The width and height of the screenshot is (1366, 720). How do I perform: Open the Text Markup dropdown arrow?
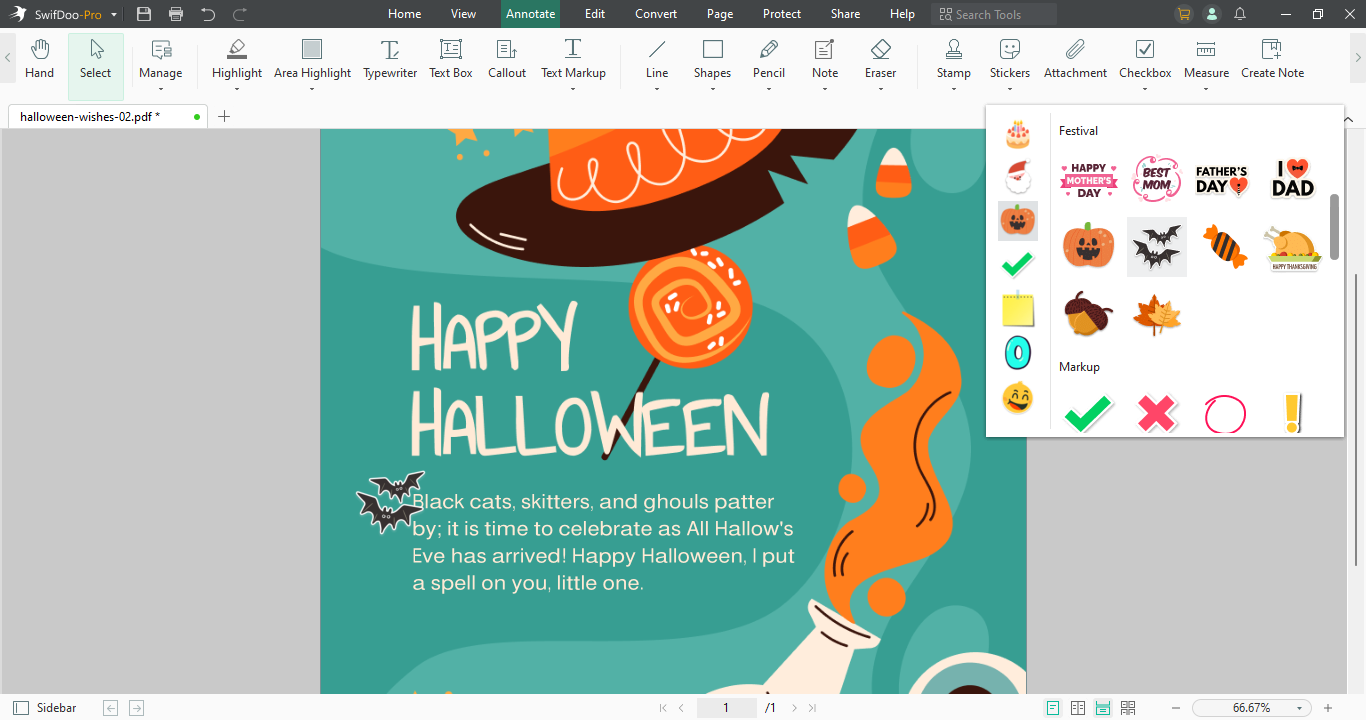(573, 89)
